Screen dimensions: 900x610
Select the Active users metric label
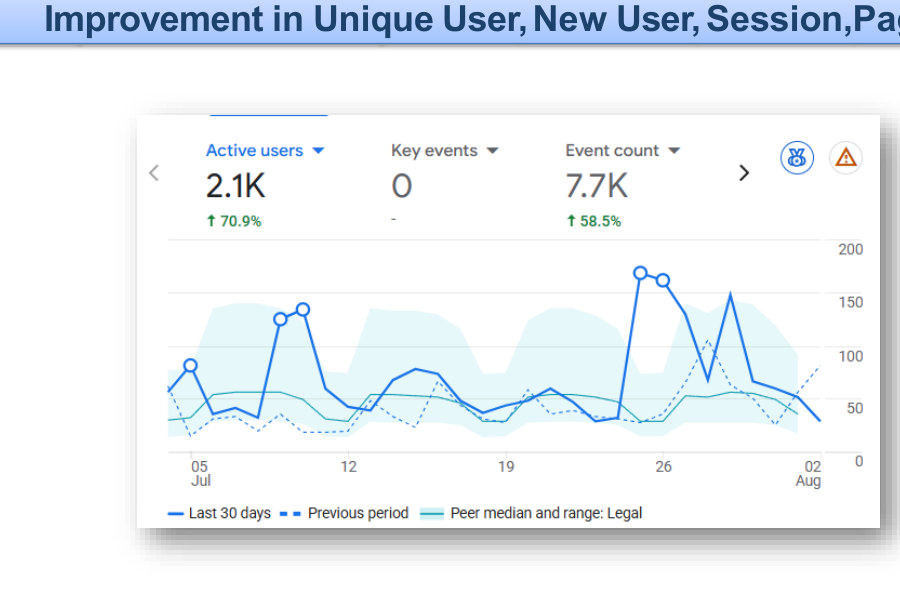[254, 150]
